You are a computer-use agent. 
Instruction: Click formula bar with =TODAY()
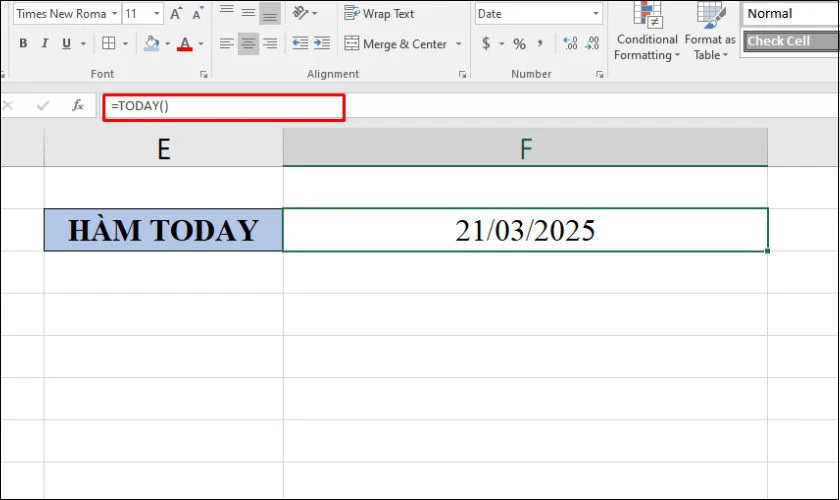(x=223, y=107)
